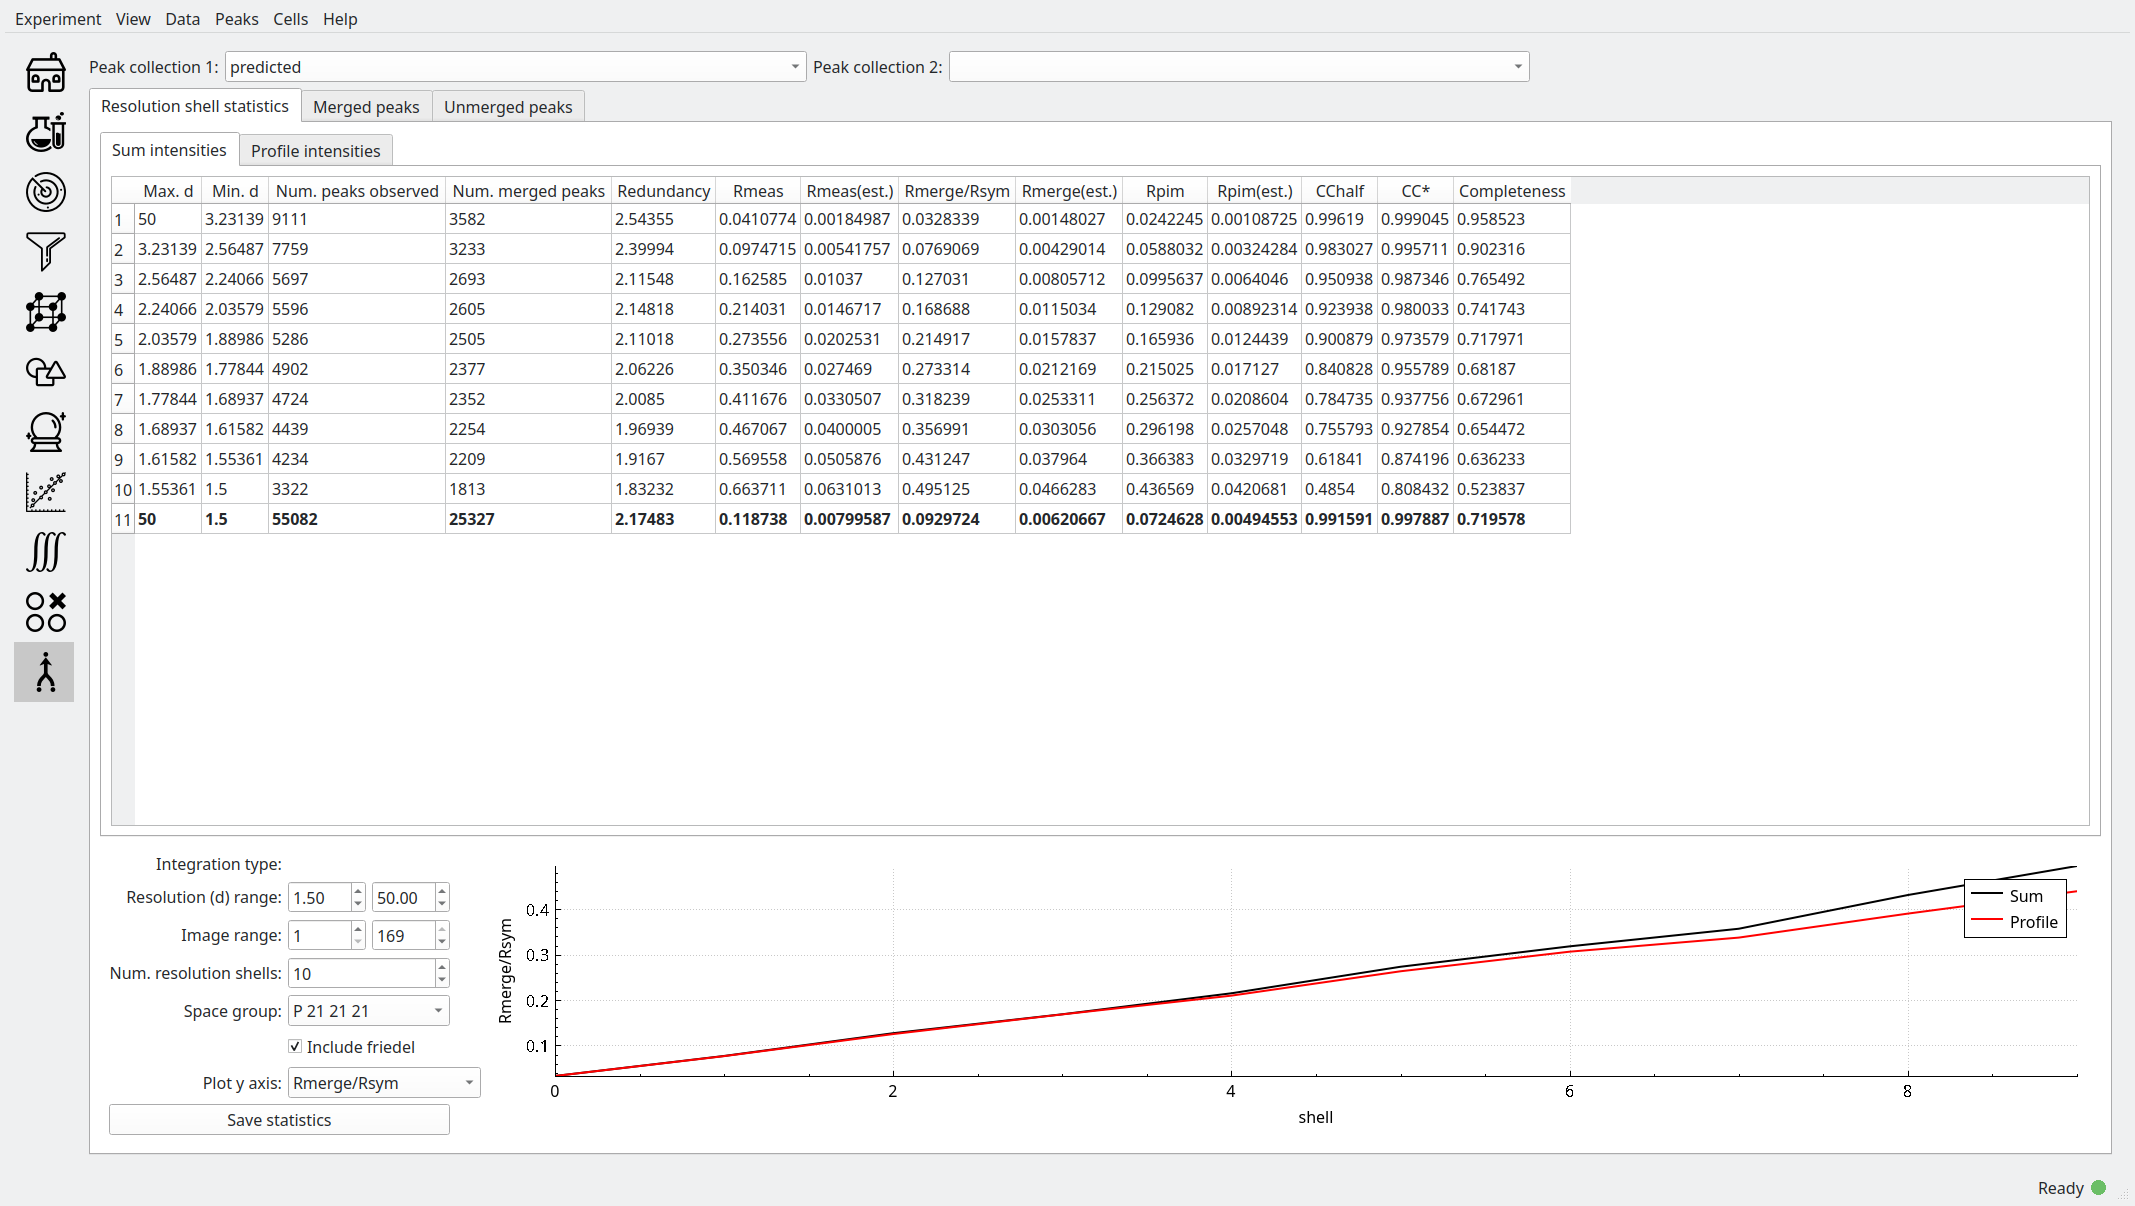Open the shape model icon

[45, 372]
